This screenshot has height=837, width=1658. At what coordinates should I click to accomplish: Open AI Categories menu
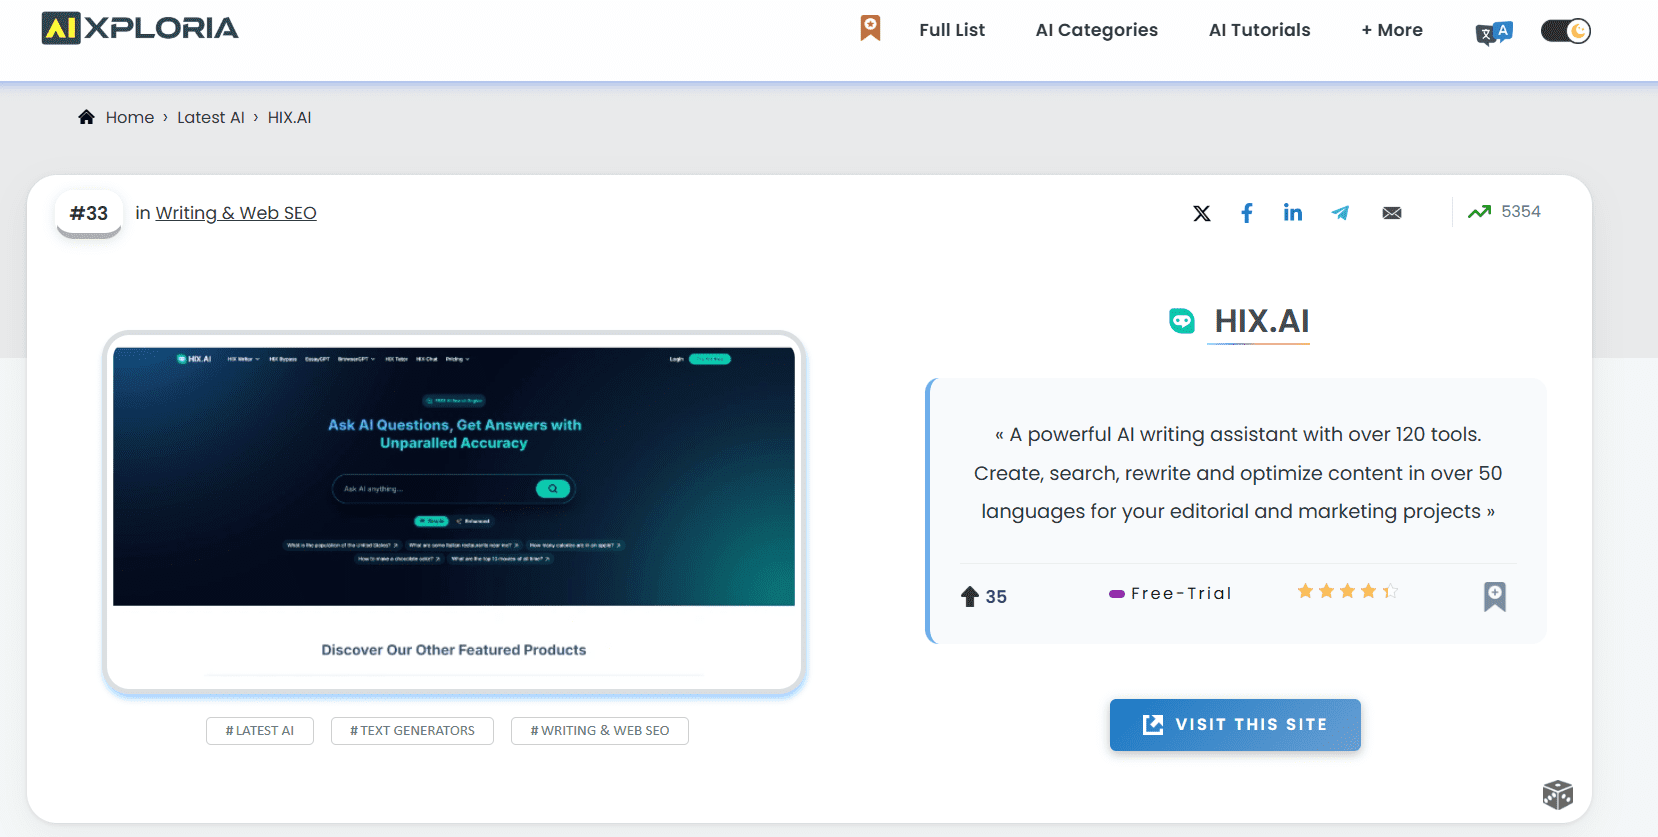coord(1096,30)
